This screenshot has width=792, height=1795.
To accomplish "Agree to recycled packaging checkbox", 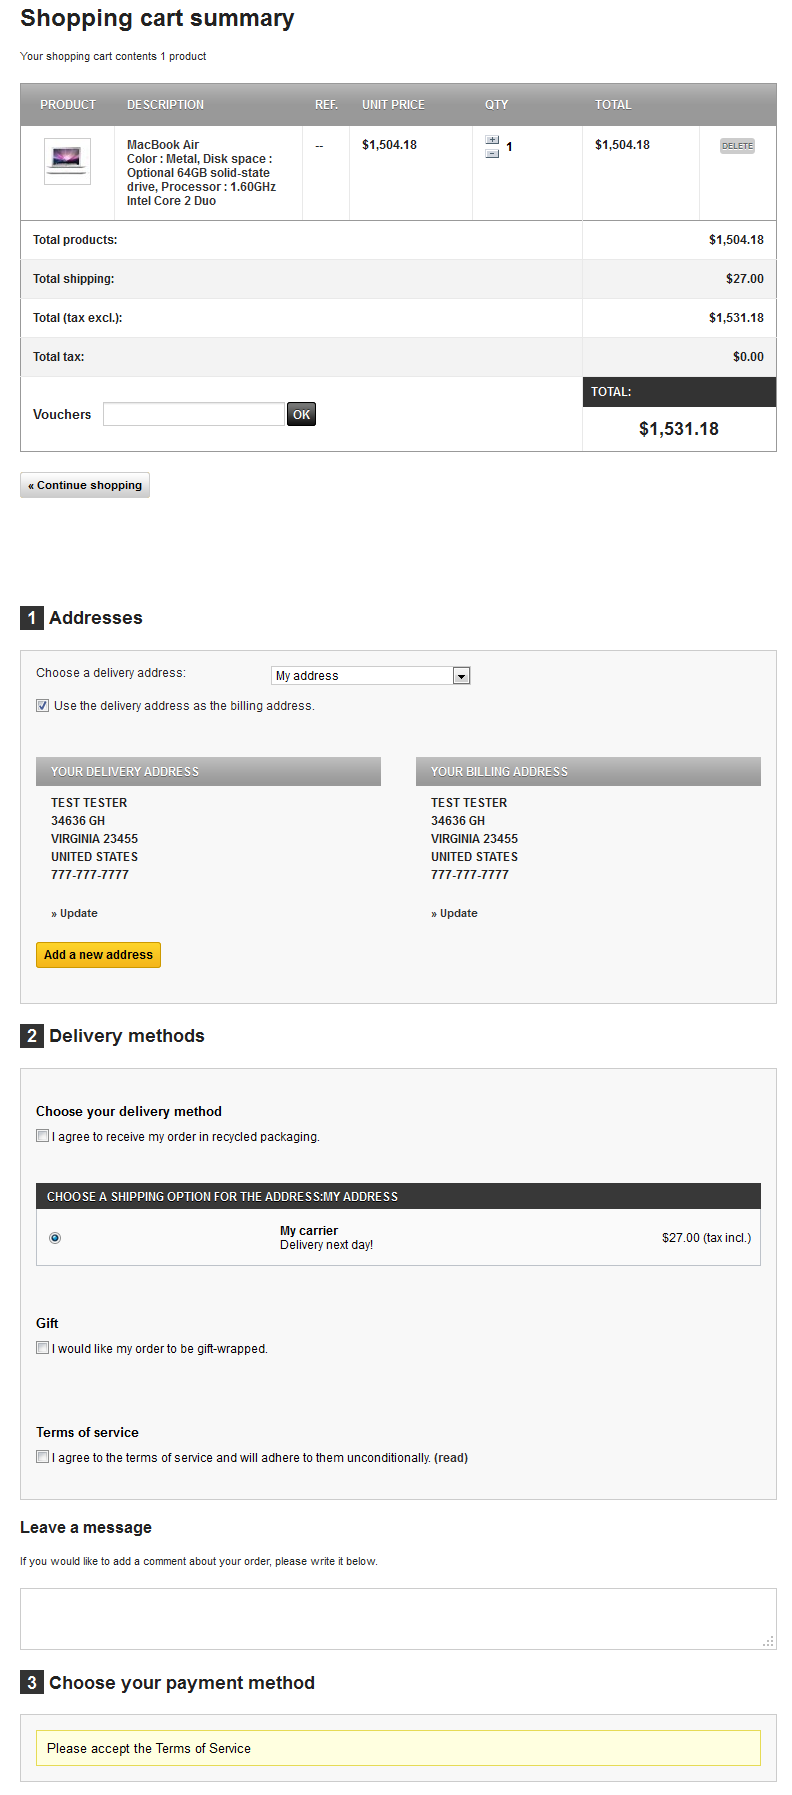I will 43,1136.
